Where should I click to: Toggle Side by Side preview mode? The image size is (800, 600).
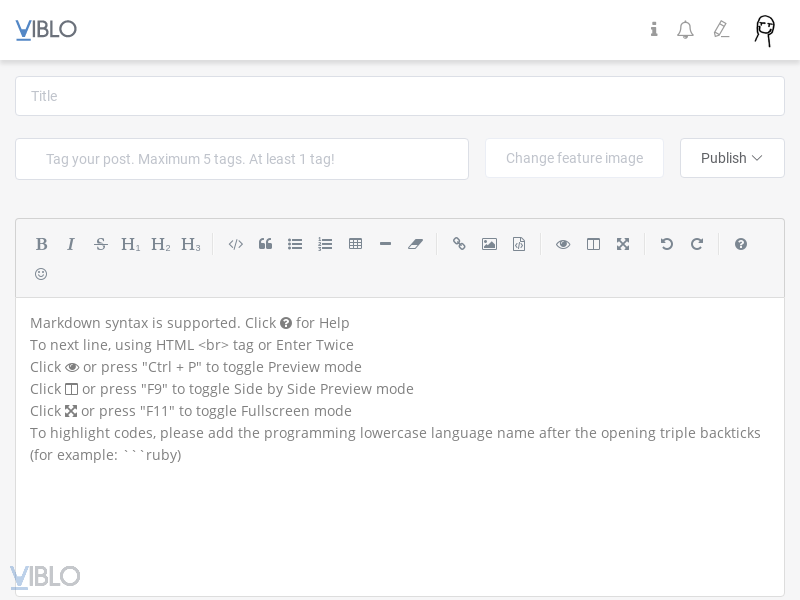click(x=593, y=244)
